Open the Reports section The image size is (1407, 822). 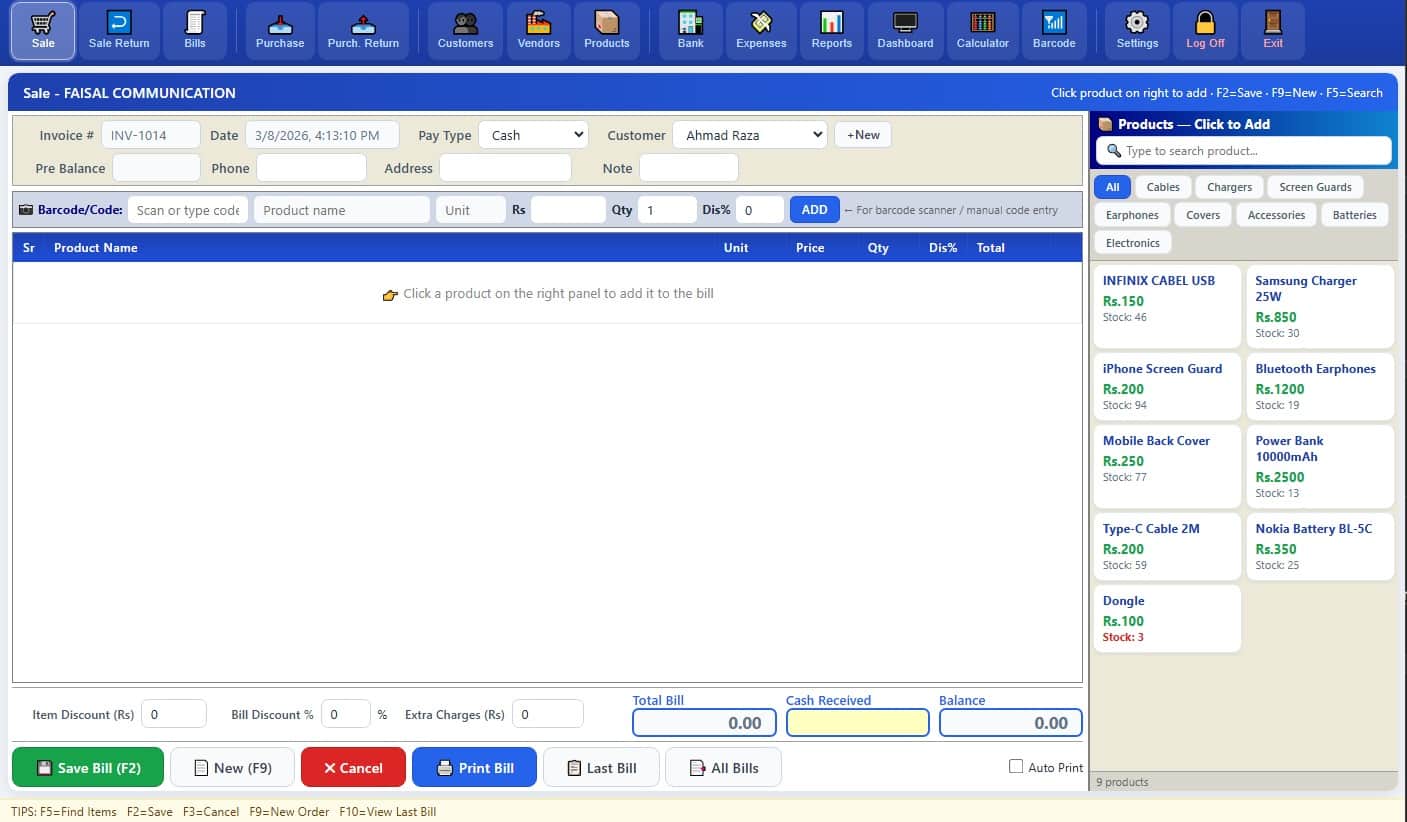(x=831, y=30)
